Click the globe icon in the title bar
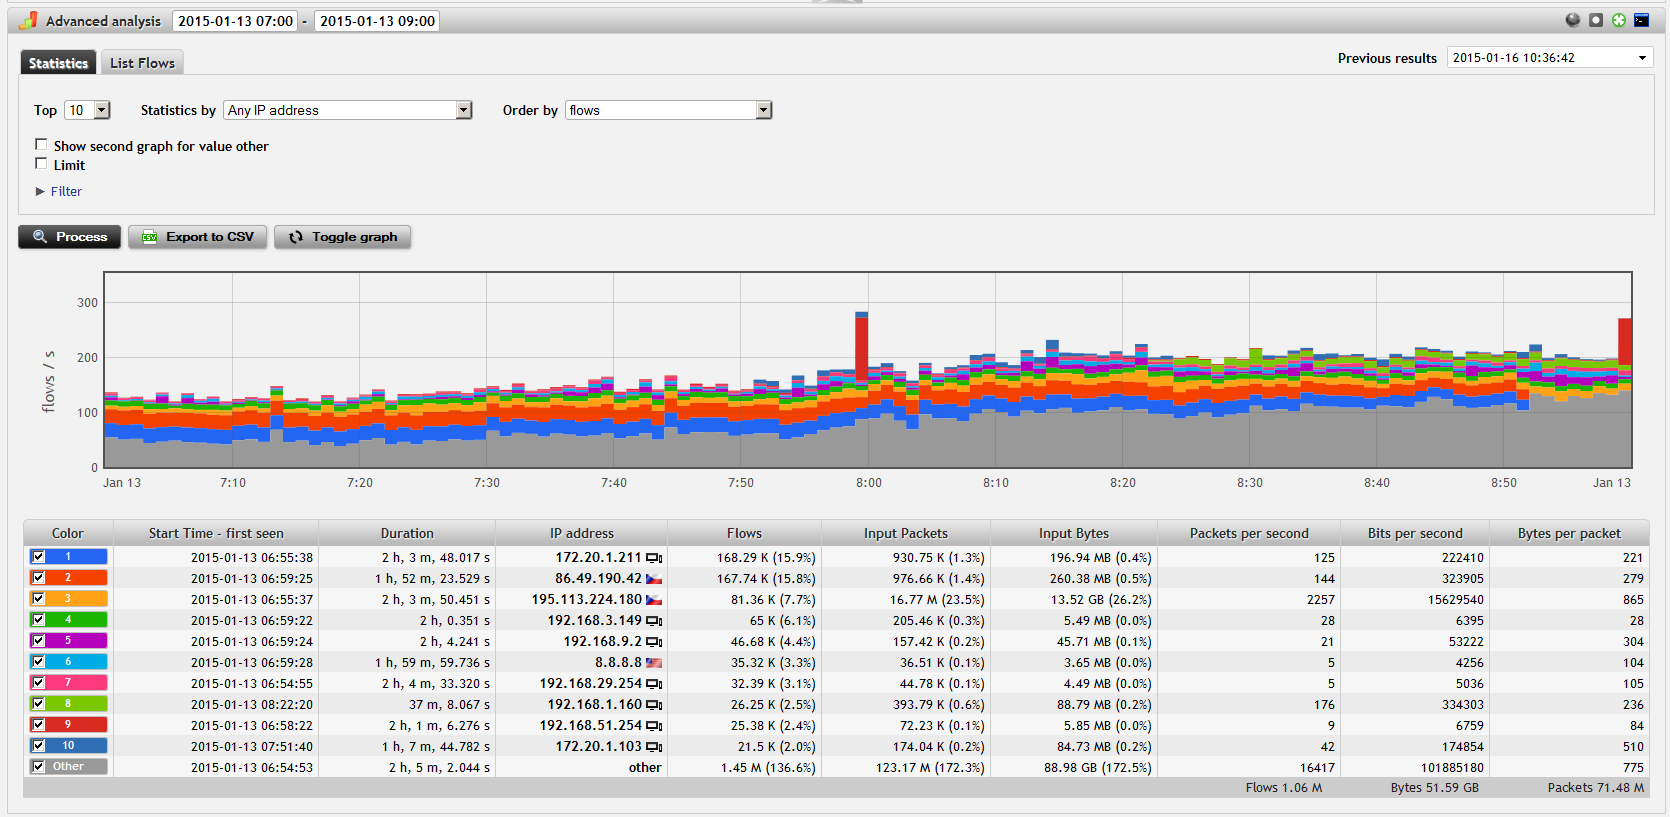 click(1573, 20)
